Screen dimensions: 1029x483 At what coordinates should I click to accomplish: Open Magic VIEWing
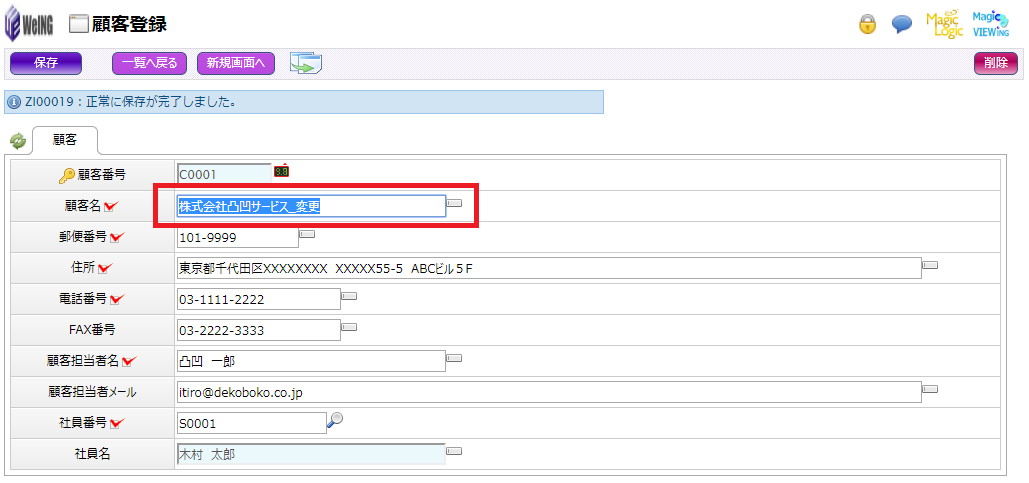pyautogui.click(x=990, y=24)
